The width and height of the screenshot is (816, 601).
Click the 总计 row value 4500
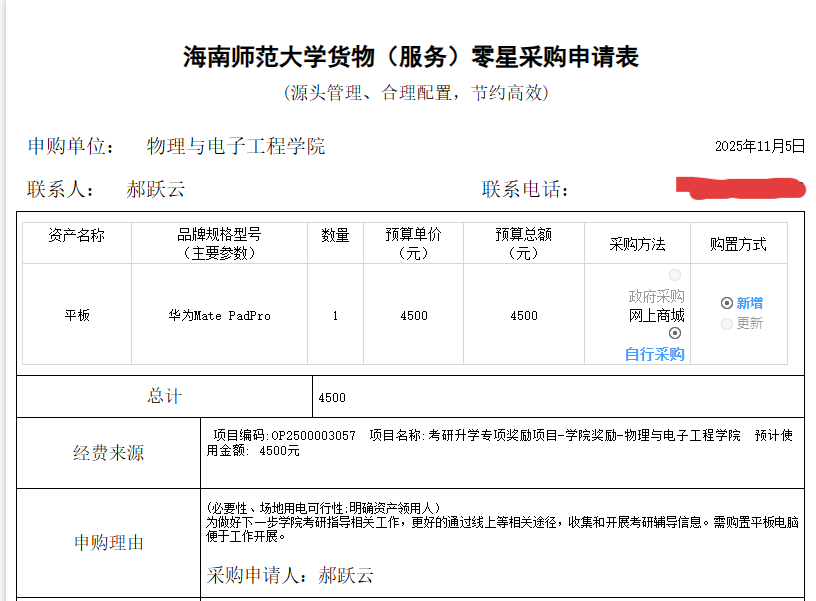[x=332, y=397]
